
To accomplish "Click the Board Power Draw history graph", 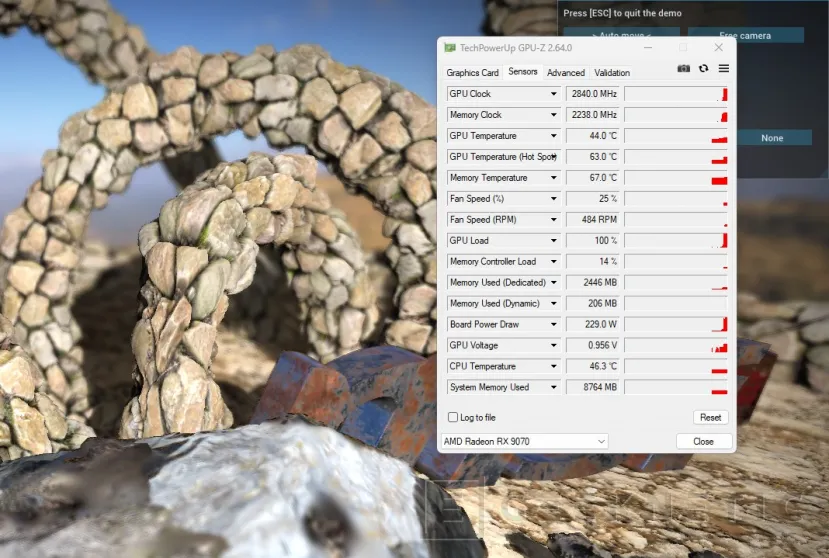I will coord(676,324).
